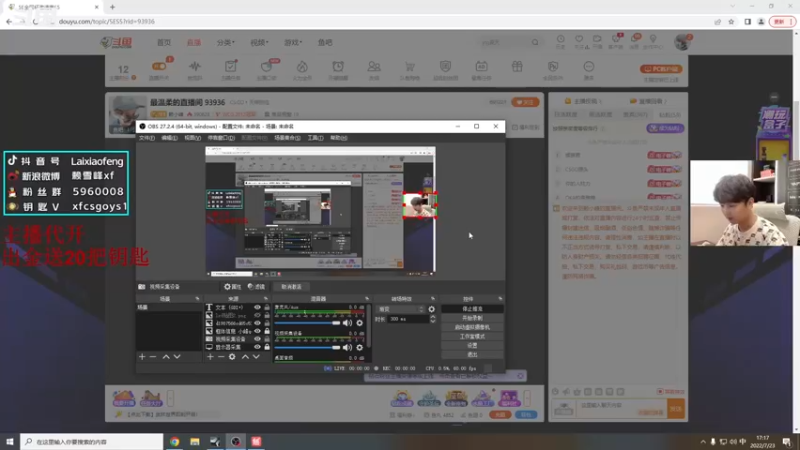Screen dimensions: 800x450
Task: Open File Explorer from the Windows taskbar
Action: 195,442
